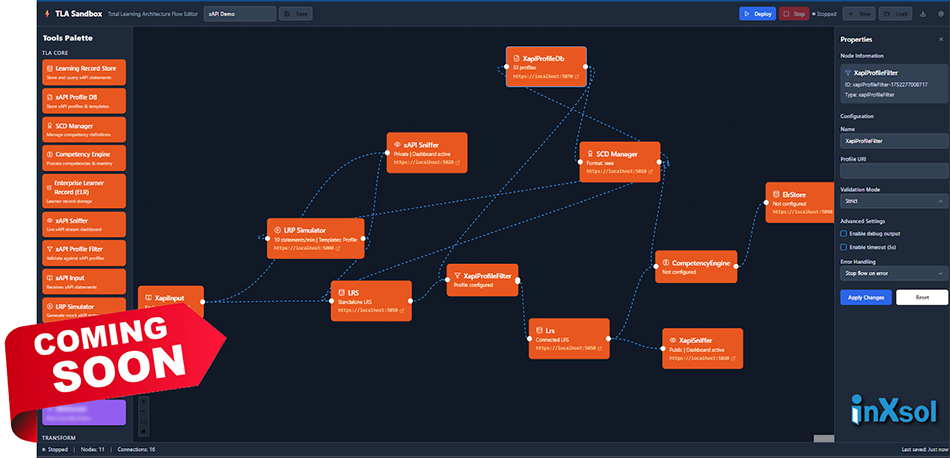Viewport: 950px width, 458px height.
Task: Click output port of CompetencyEngine node
Action: tap(737, 266)
